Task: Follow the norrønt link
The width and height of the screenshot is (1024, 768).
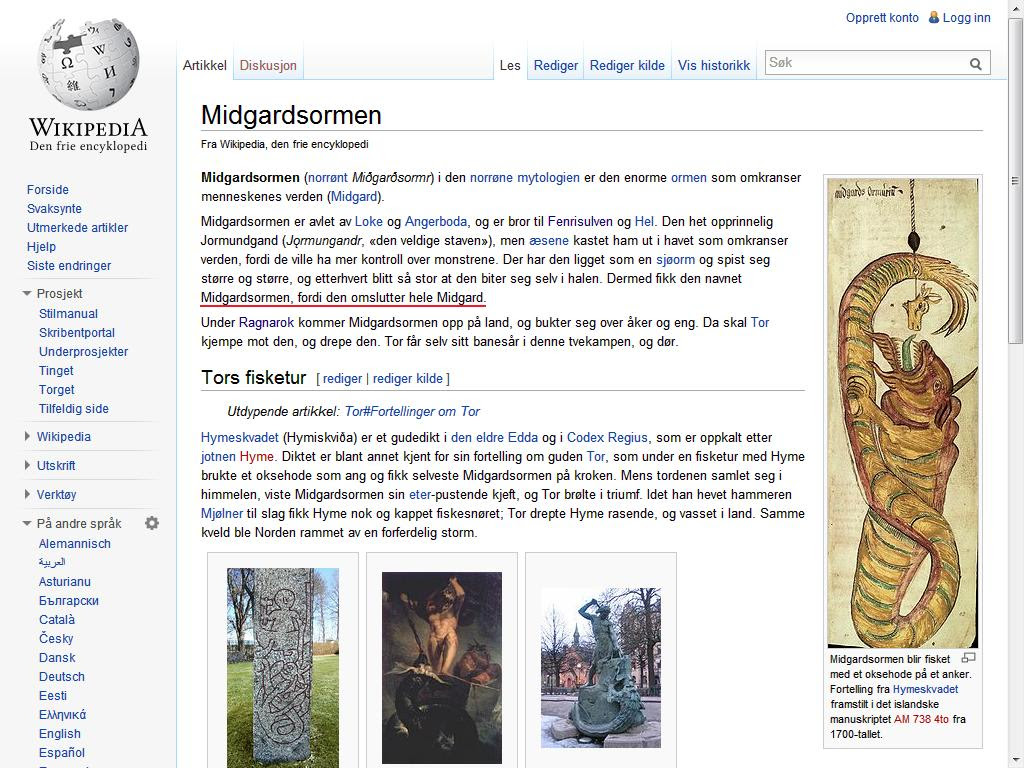Action: (x=328, y=178)
